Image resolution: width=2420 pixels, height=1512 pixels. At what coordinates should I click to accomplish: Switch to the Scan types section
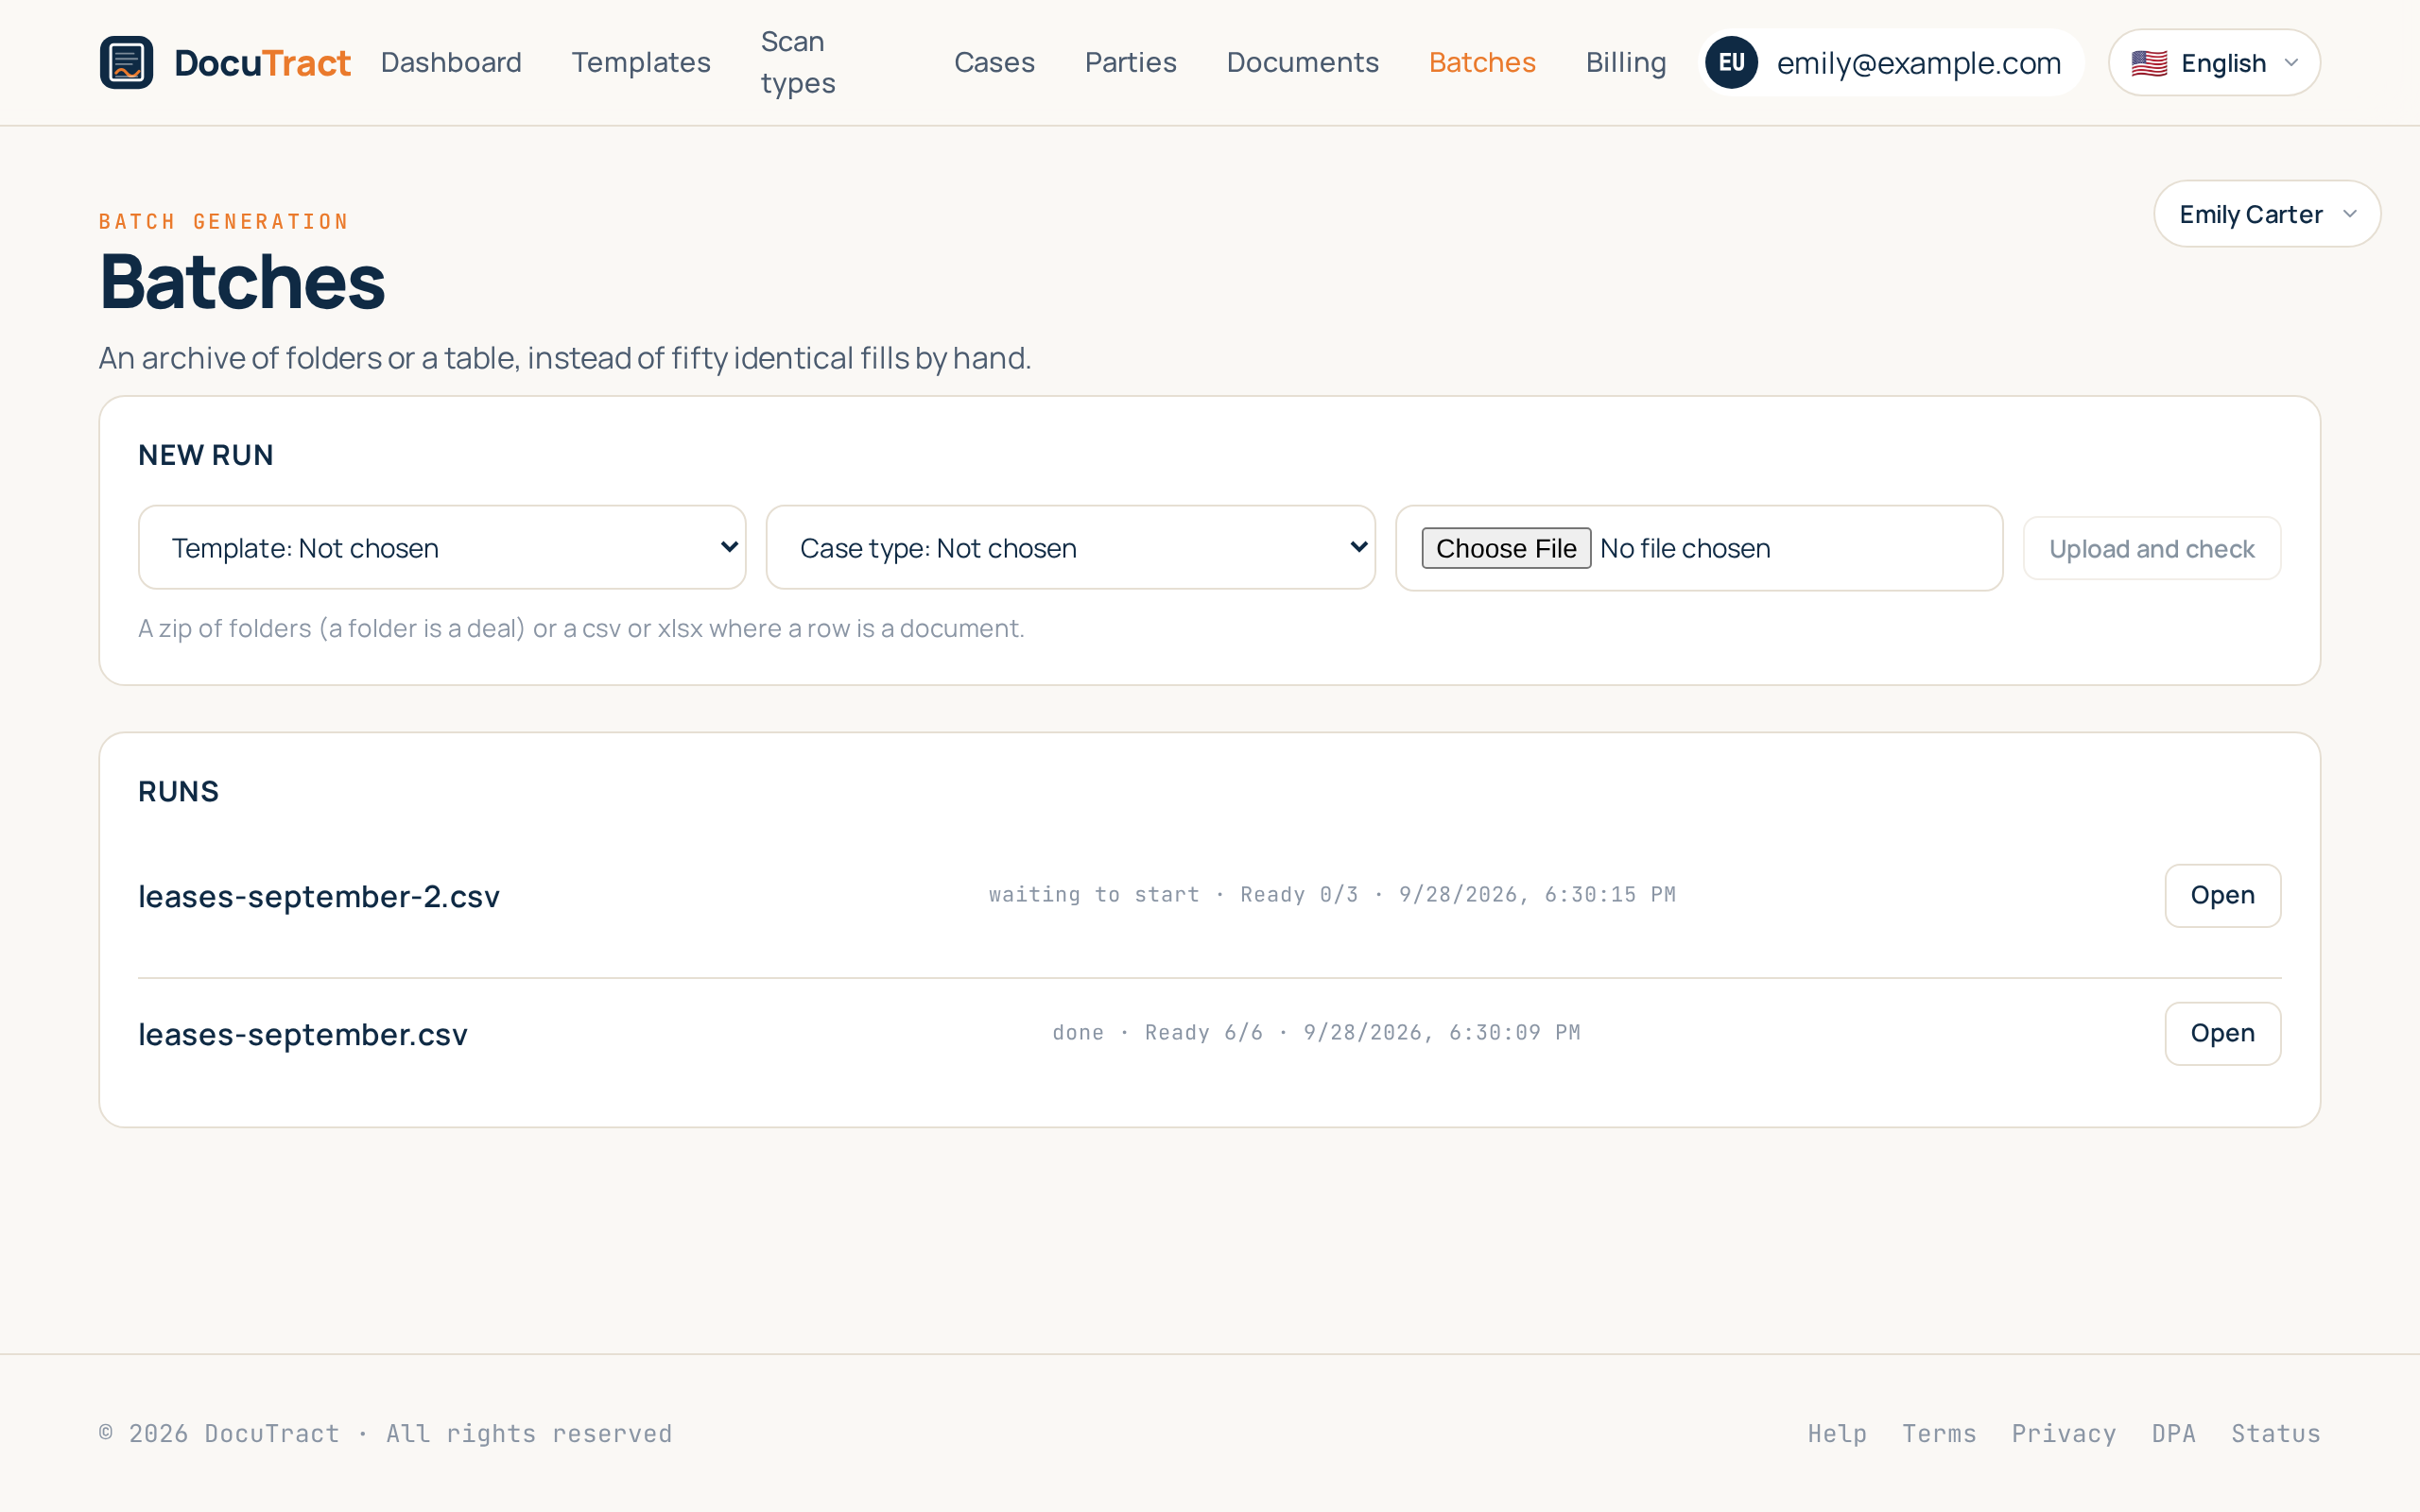point(798,62)
